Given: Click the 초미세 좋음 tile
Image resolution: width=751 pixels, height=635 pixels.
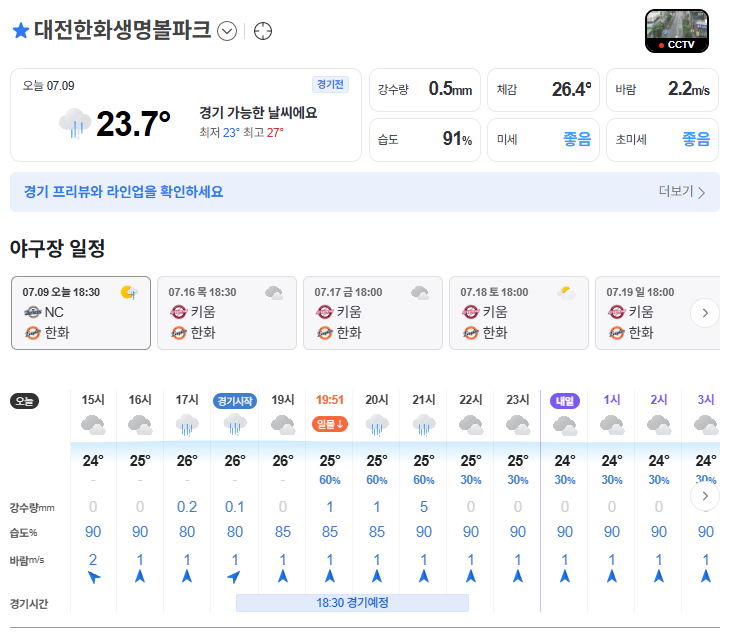Looking at the screenshot, I should (x=662, y=140).
